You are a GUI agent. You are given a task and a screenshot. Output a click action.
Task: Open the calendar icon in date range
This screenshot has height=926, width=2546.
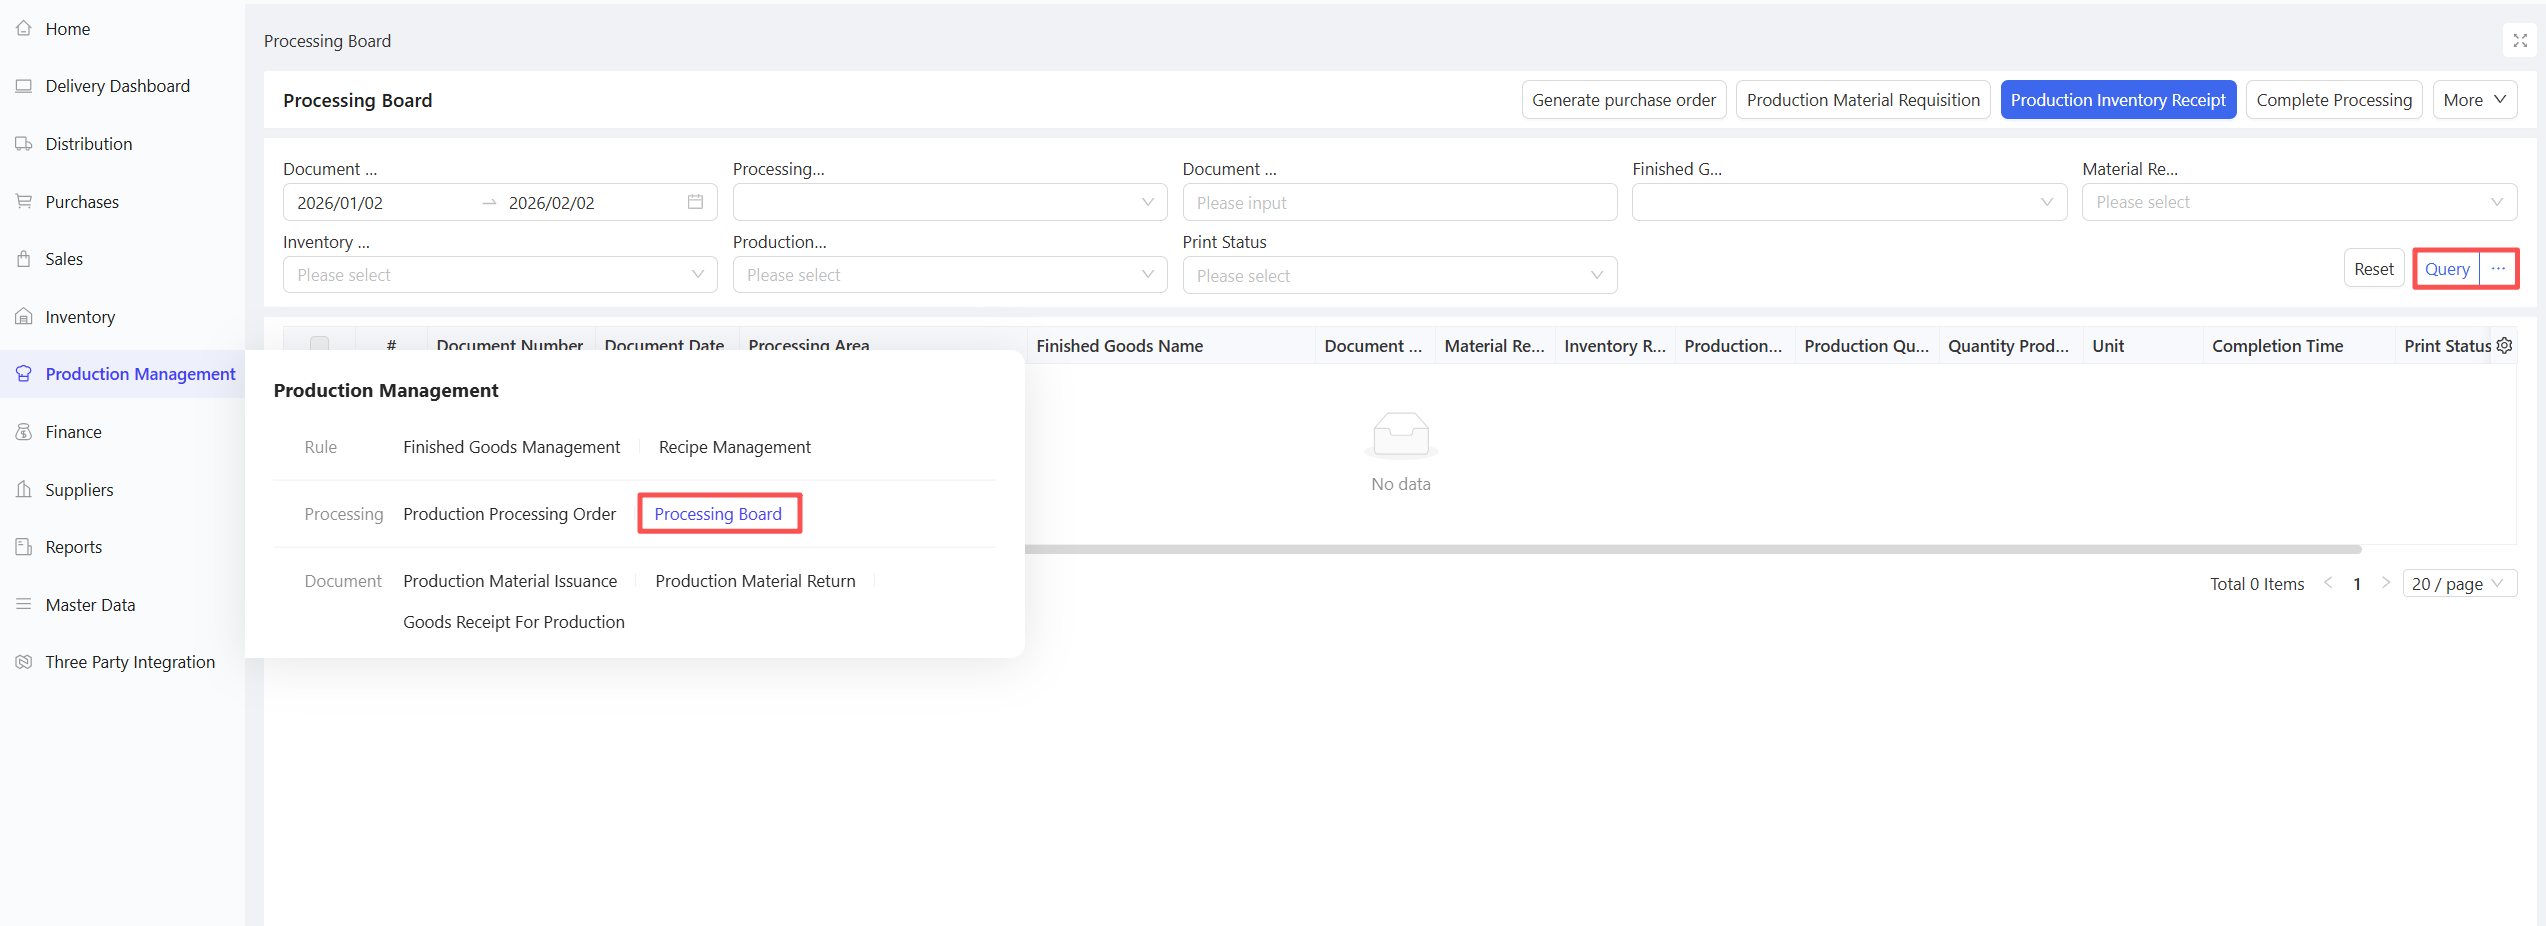pos(695,202)
